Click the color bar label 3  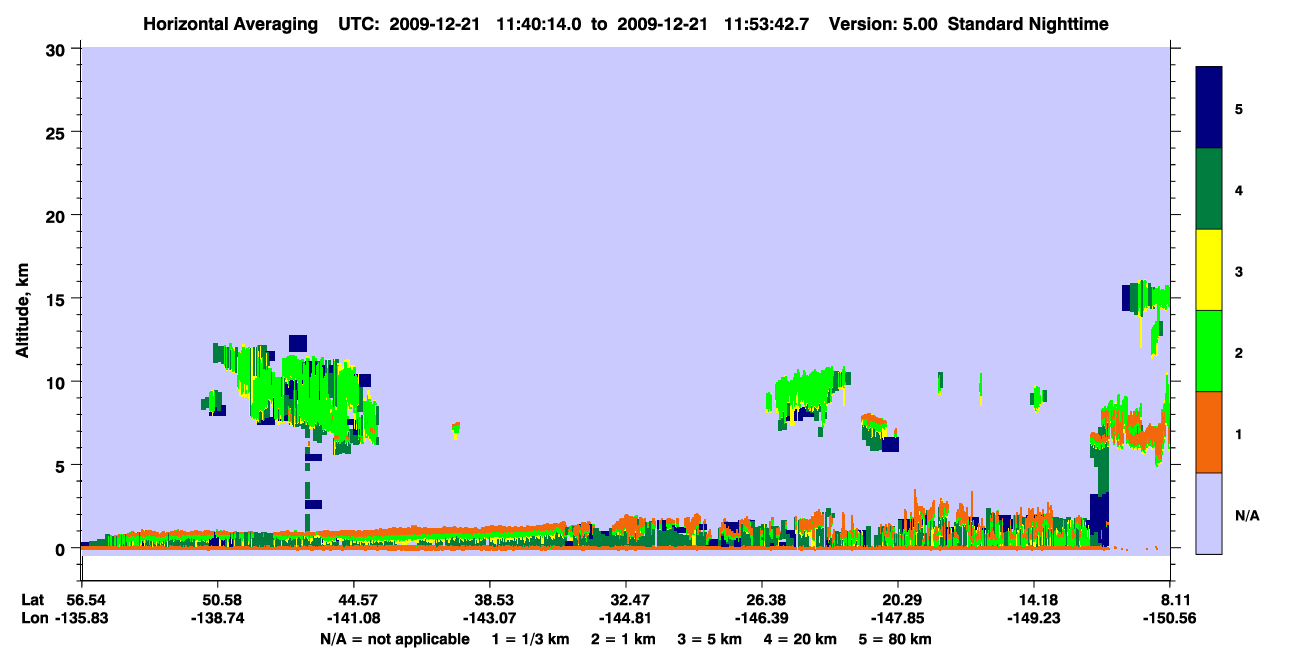(x=1239, y=270)
